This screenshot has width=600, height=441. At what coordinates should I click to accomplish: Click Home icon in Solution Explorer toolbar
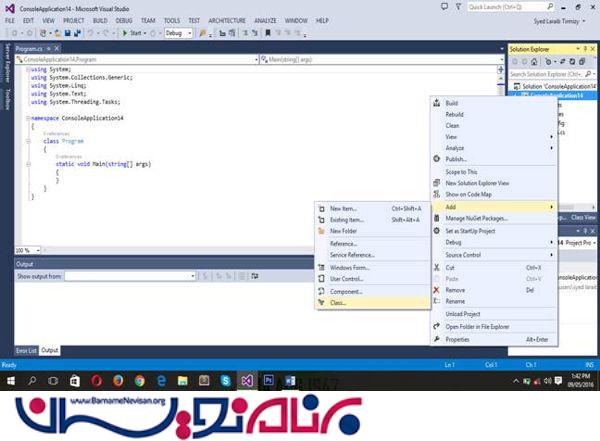click(534, 61)
